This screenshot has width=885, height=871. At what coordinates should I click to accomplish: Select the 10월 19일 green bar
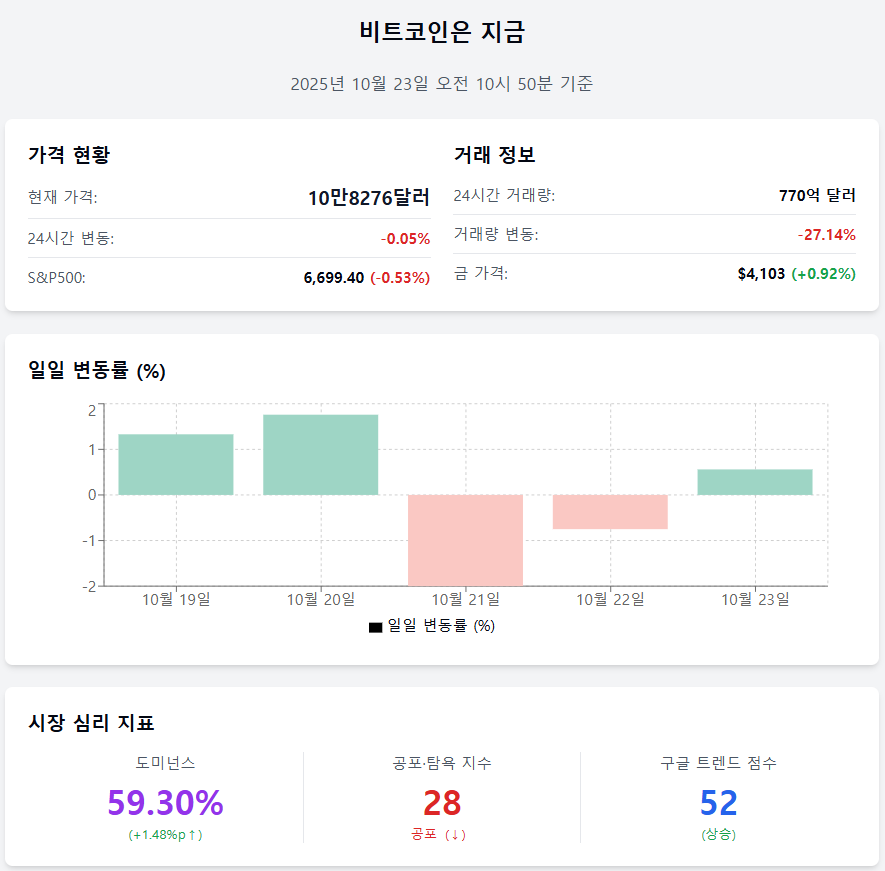click(x=176, y=464)
